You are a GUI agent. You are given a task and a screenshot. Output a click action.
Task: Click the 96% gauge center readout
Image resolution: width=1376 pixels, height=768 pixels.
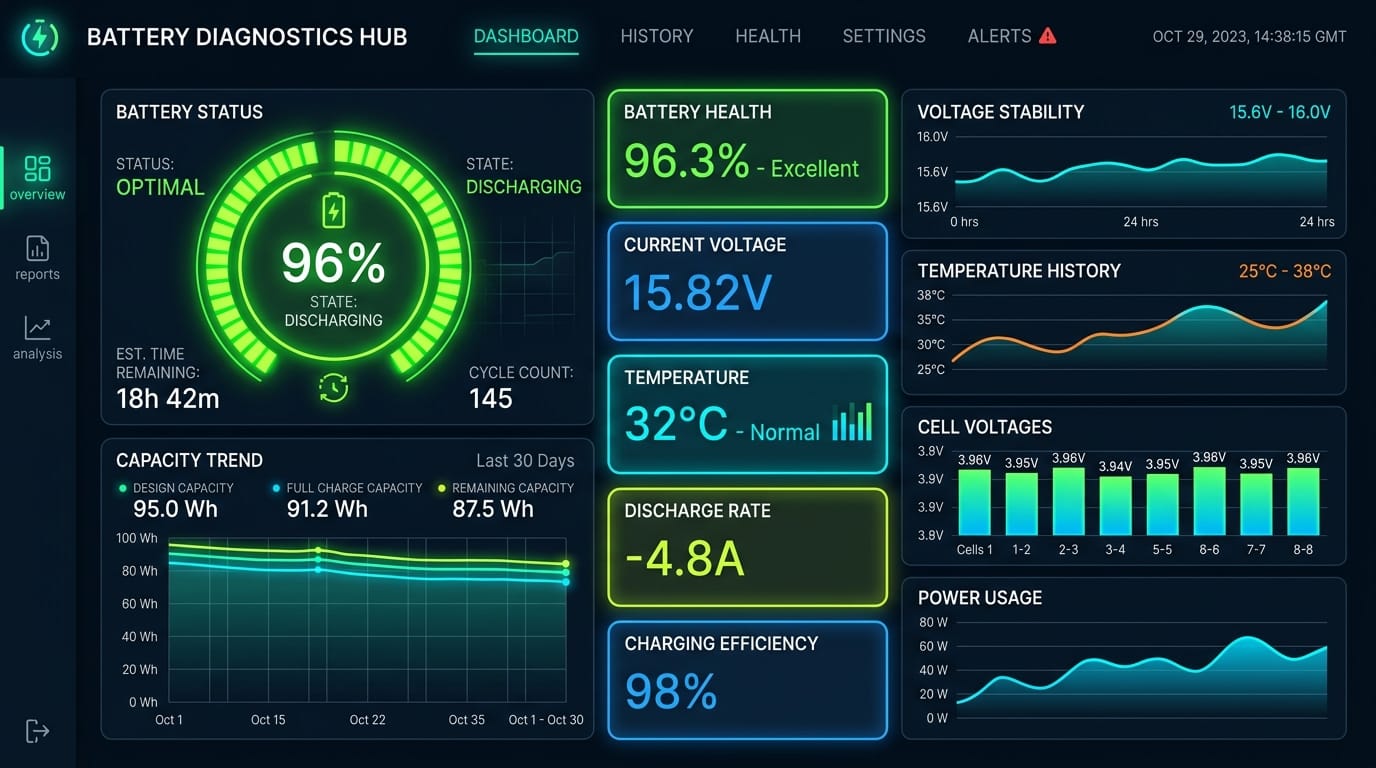tap(333, 264)
